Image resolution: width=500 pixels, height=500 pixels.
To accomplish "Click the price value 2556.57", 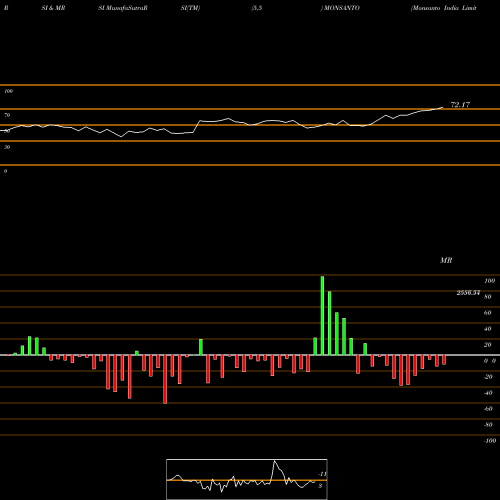I will pos(468,293).
